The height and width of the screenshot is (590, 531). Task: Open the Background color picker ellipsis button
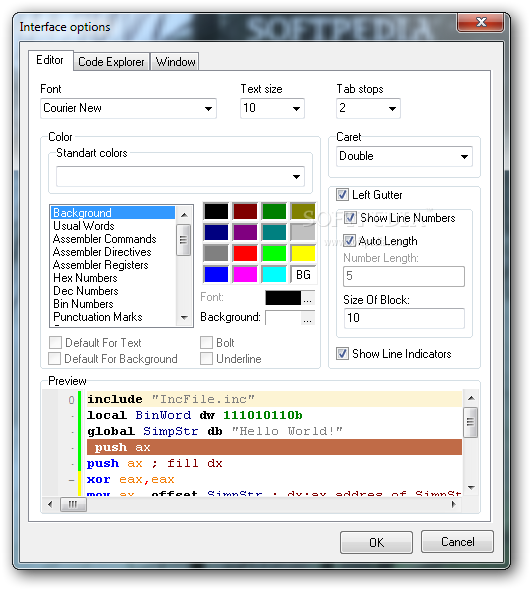pyautogui.click(x=308, y=318)
